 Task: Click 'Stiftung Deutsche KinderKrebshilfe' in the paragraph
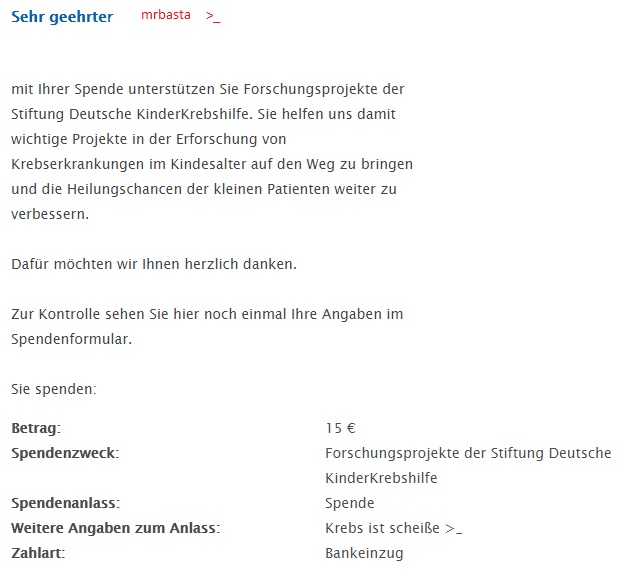click(x=130, y=114)
